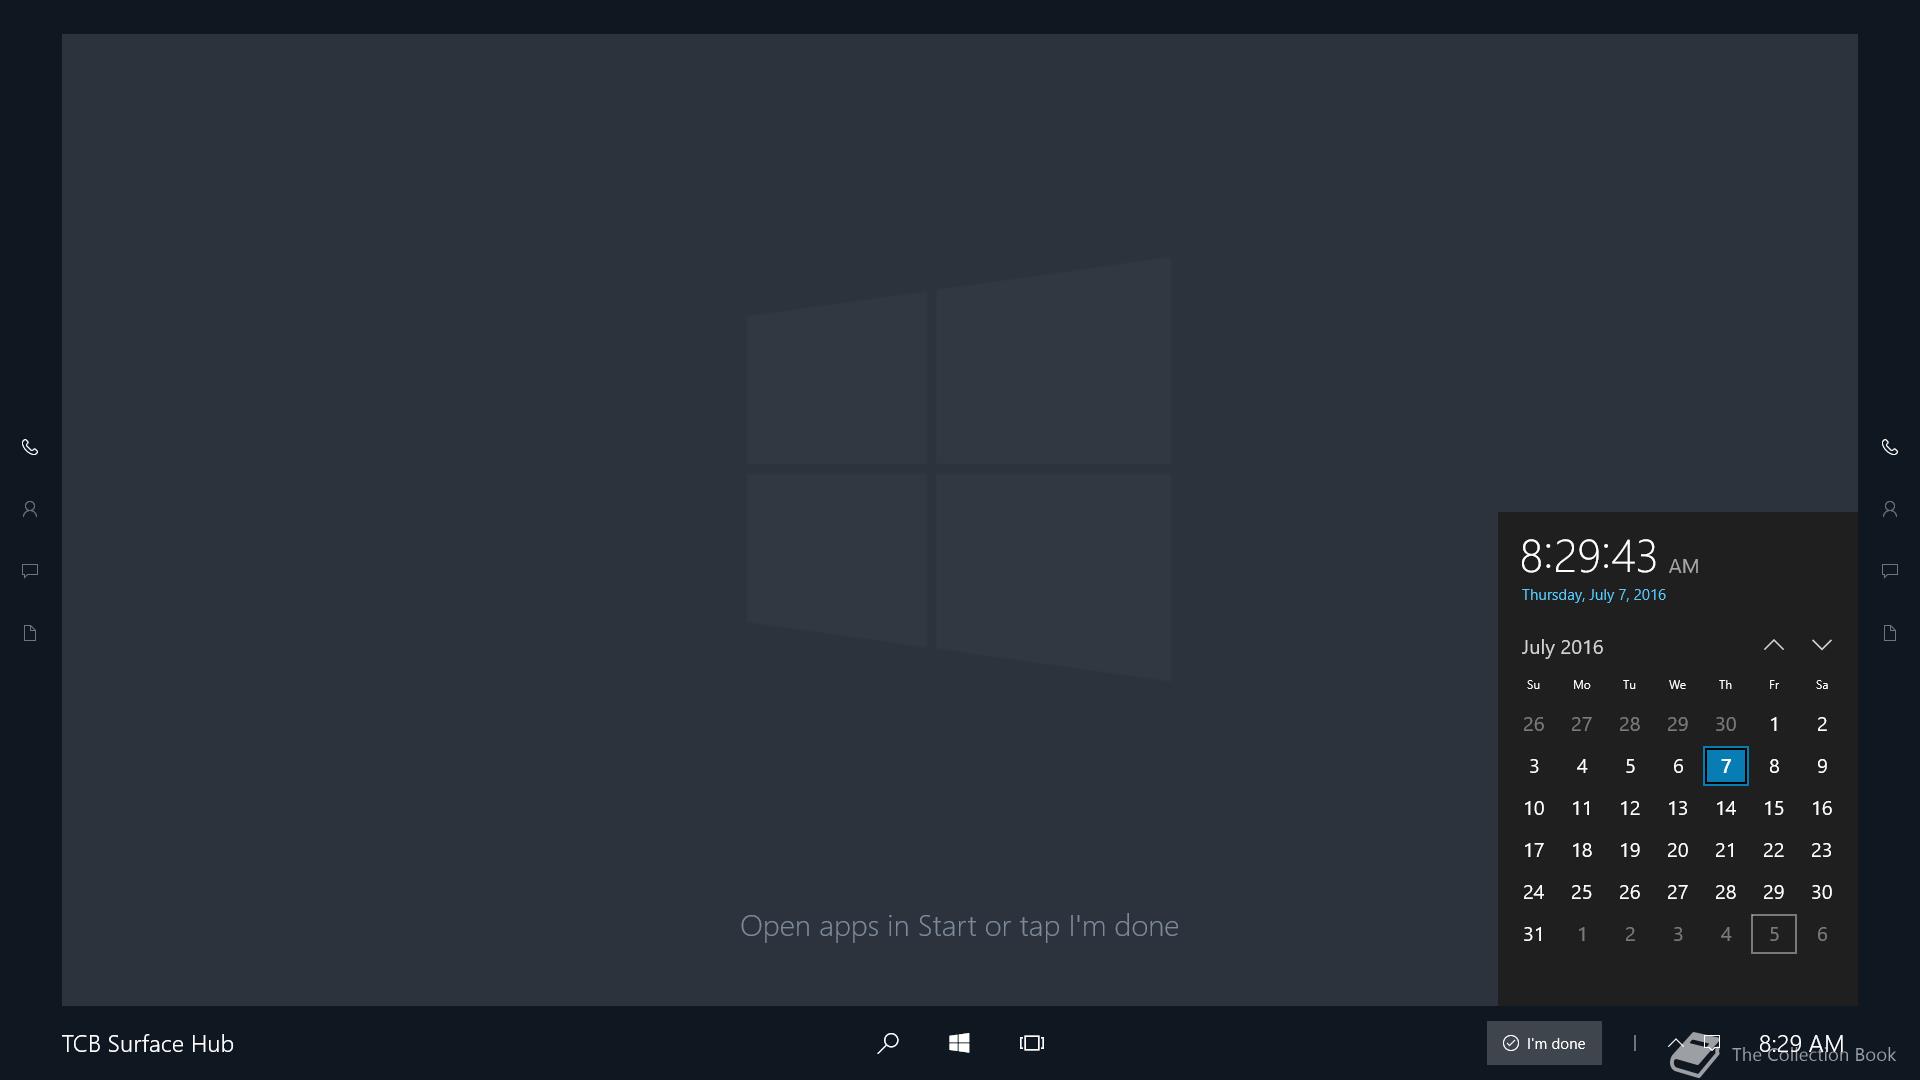This screenshot has height=1080, width=1920.
Task: Open the chat icon on left sidebar
Action: point(30,571)
